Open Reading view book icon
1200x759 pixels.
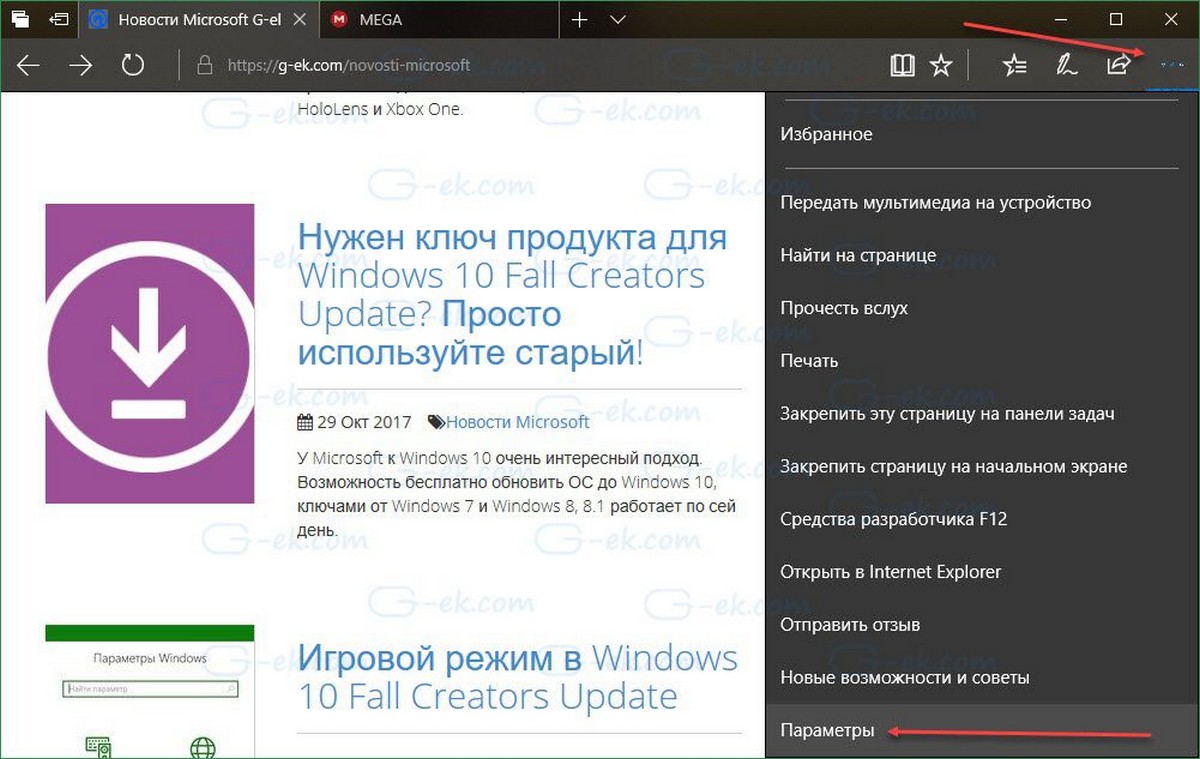coord(902,66)
